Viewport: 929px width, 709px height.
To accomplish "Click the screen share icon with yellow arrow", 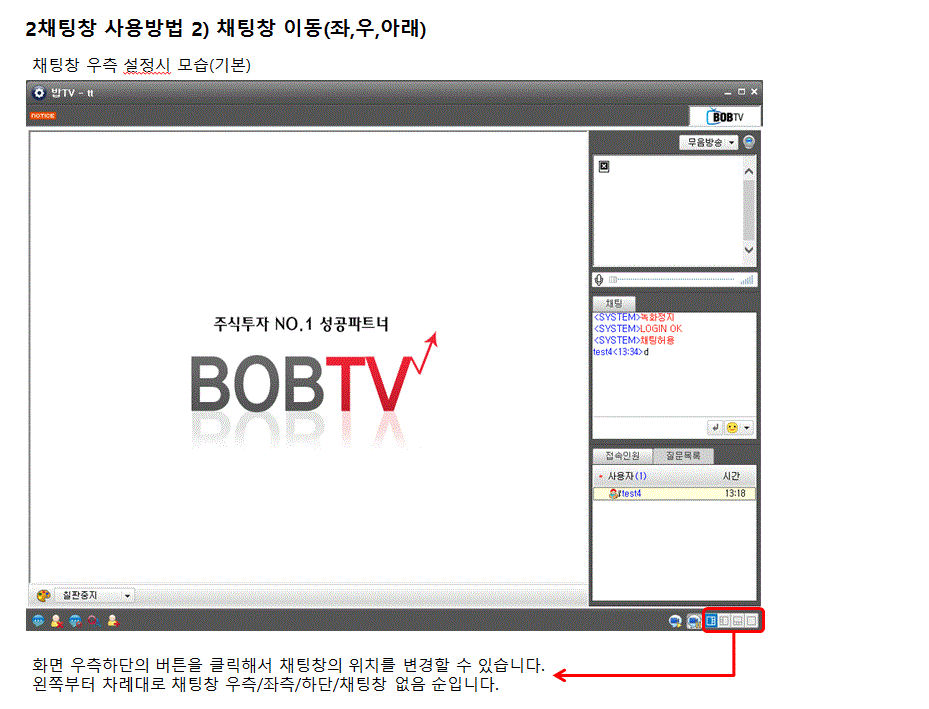I will [675, 621].
